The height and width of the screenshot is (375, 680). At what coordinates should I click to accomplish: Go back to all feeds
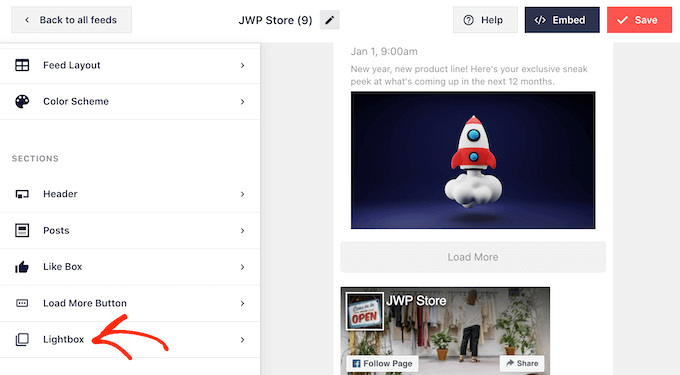[x=72, y=20]
